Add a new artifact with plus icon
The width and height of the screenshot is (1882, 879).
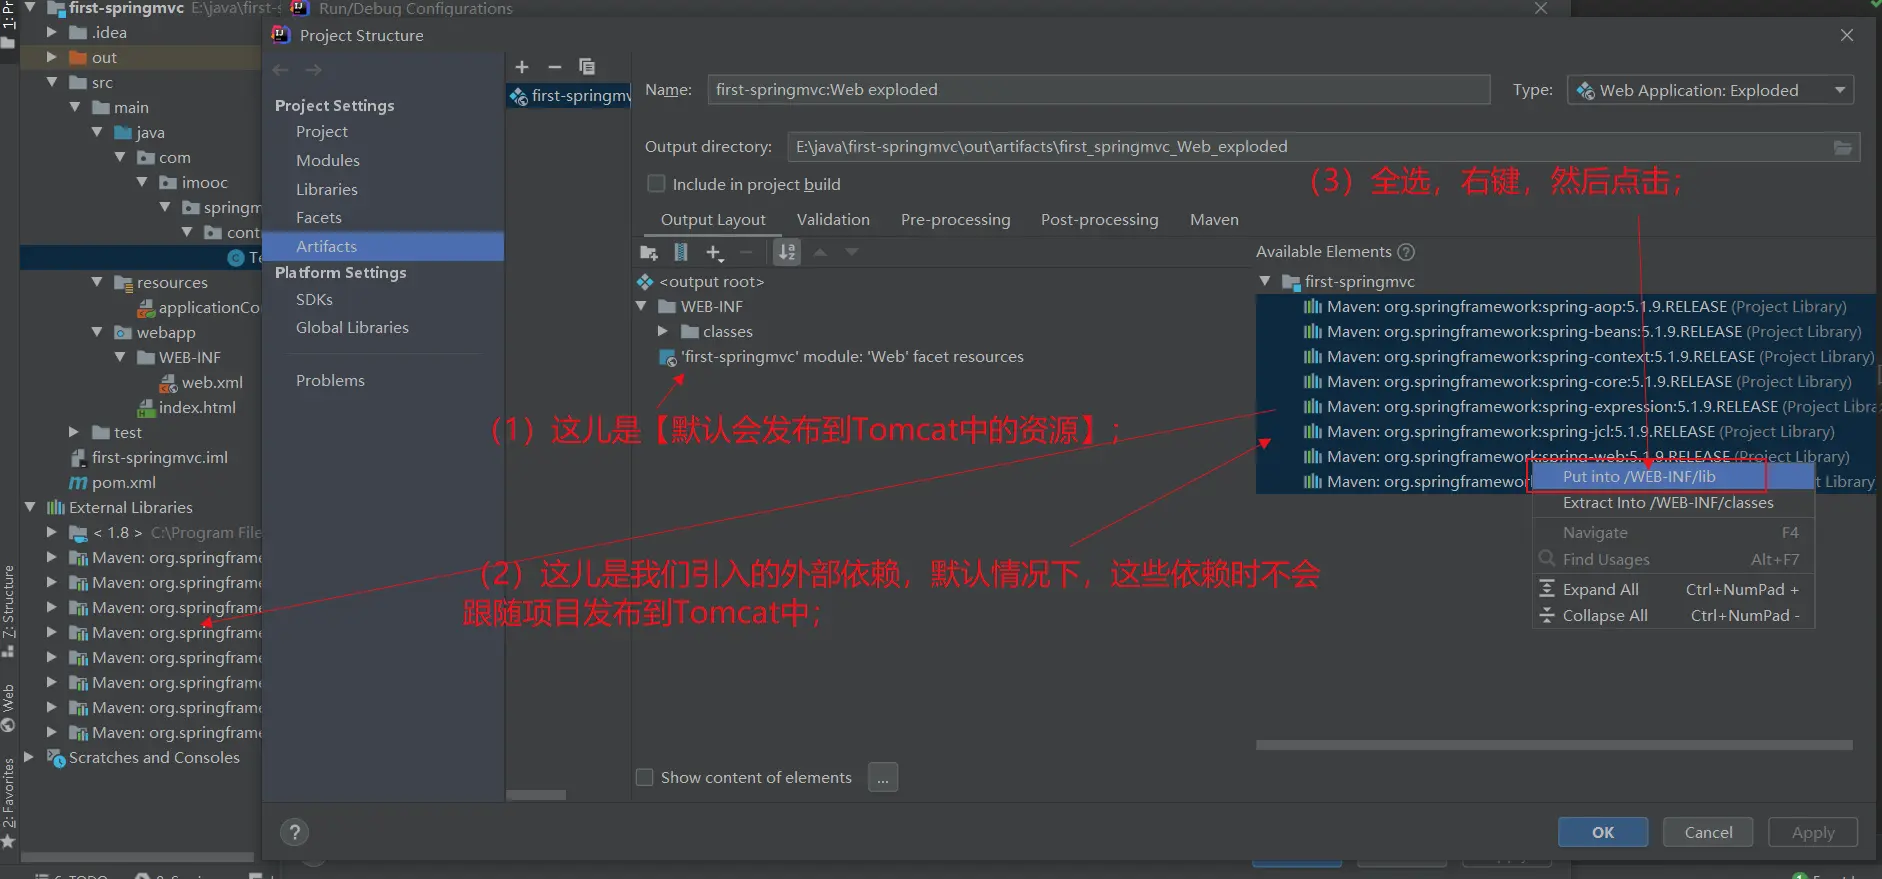522,67
